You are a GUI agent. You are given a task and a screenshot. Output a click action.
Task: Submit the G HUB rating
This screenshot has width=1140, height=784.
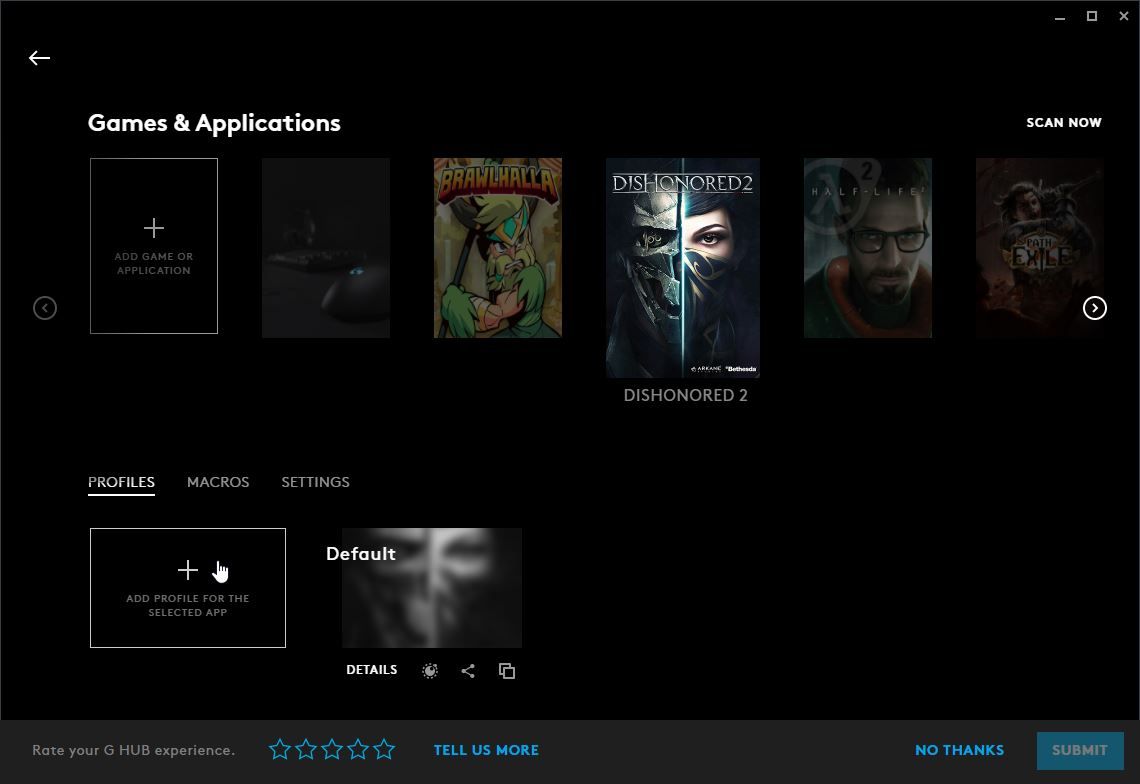(1080, 751)
